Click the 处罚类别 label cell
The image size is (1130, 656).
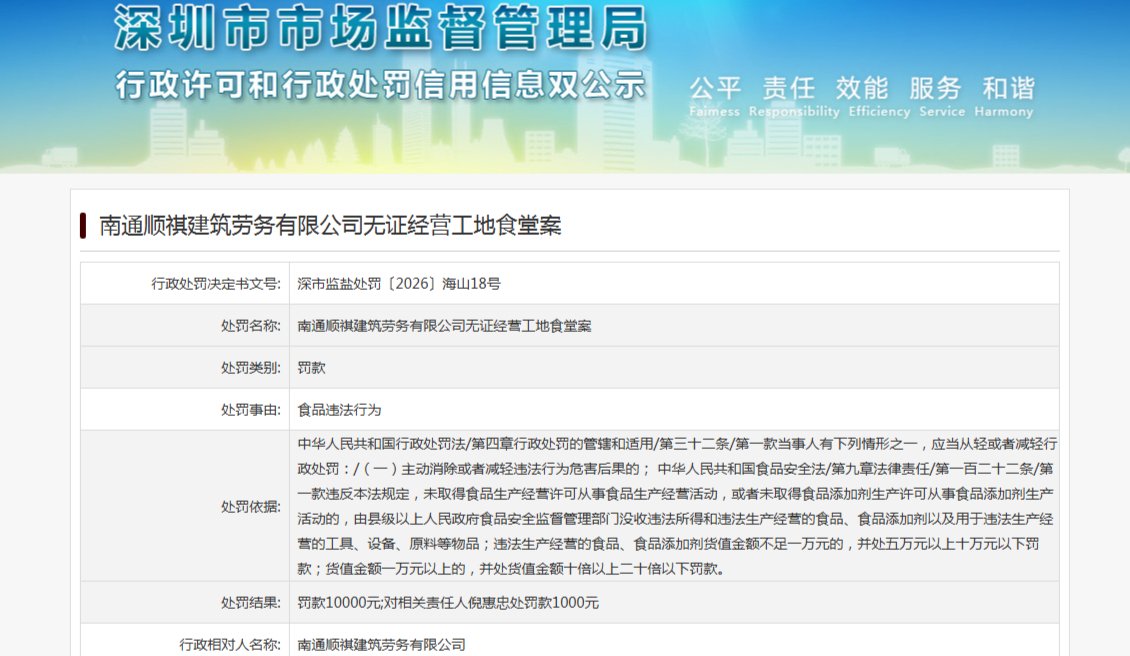[x=185, y=368]
